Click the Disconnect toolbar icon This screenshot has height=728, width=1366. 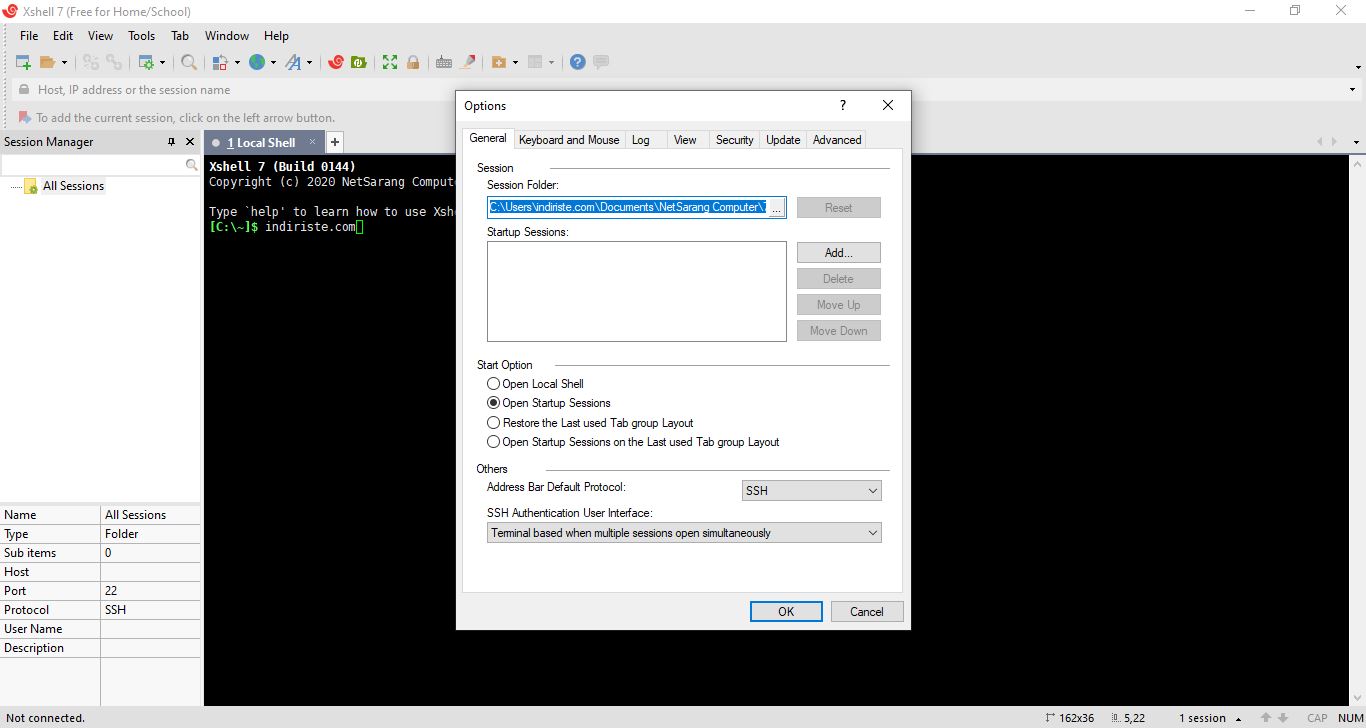tap(91, 62)
